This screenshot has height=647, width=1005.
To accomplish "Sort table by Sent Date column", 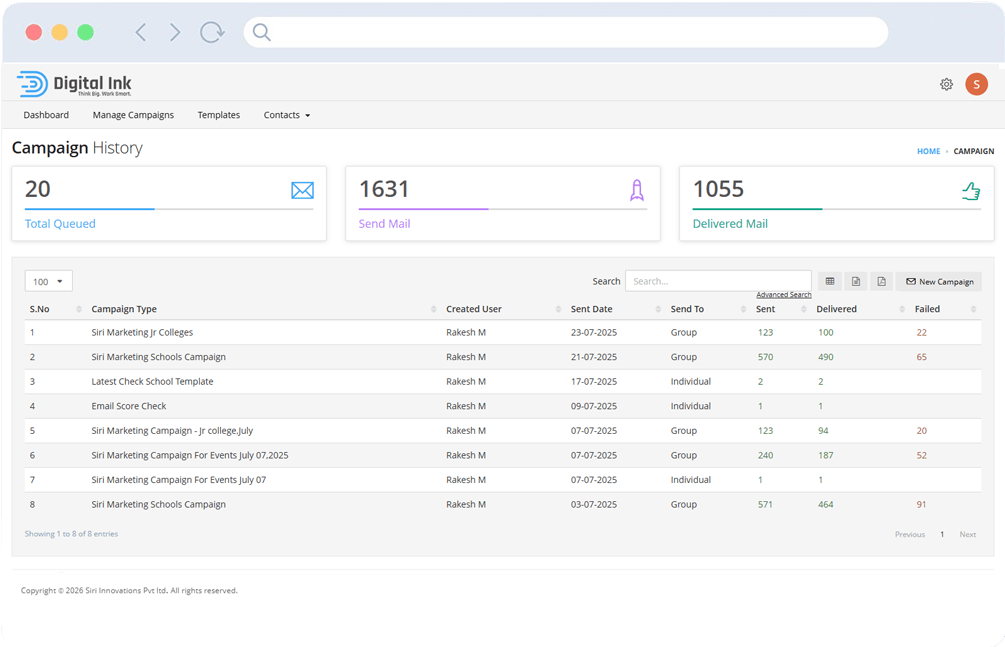I will [x=592, y=309].
